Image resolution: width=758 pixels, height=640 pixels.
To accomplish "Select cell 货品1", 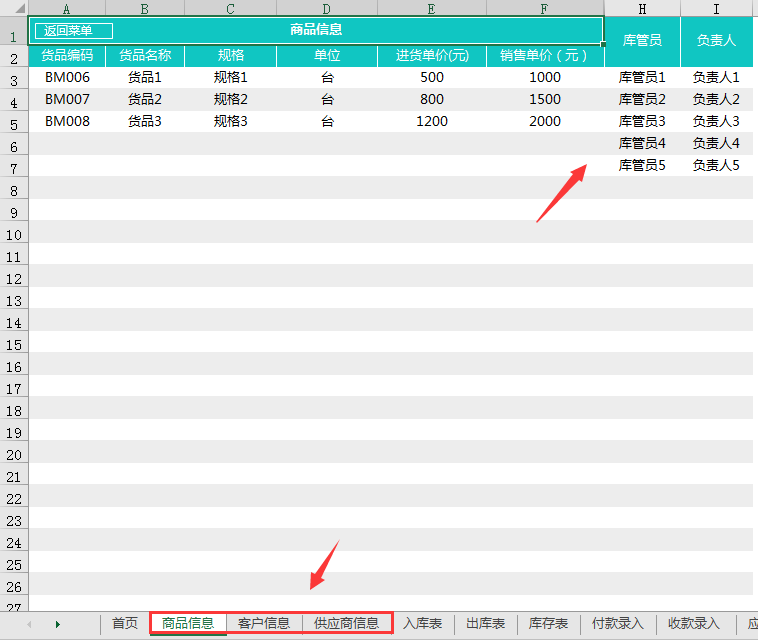I will point(145,77).
